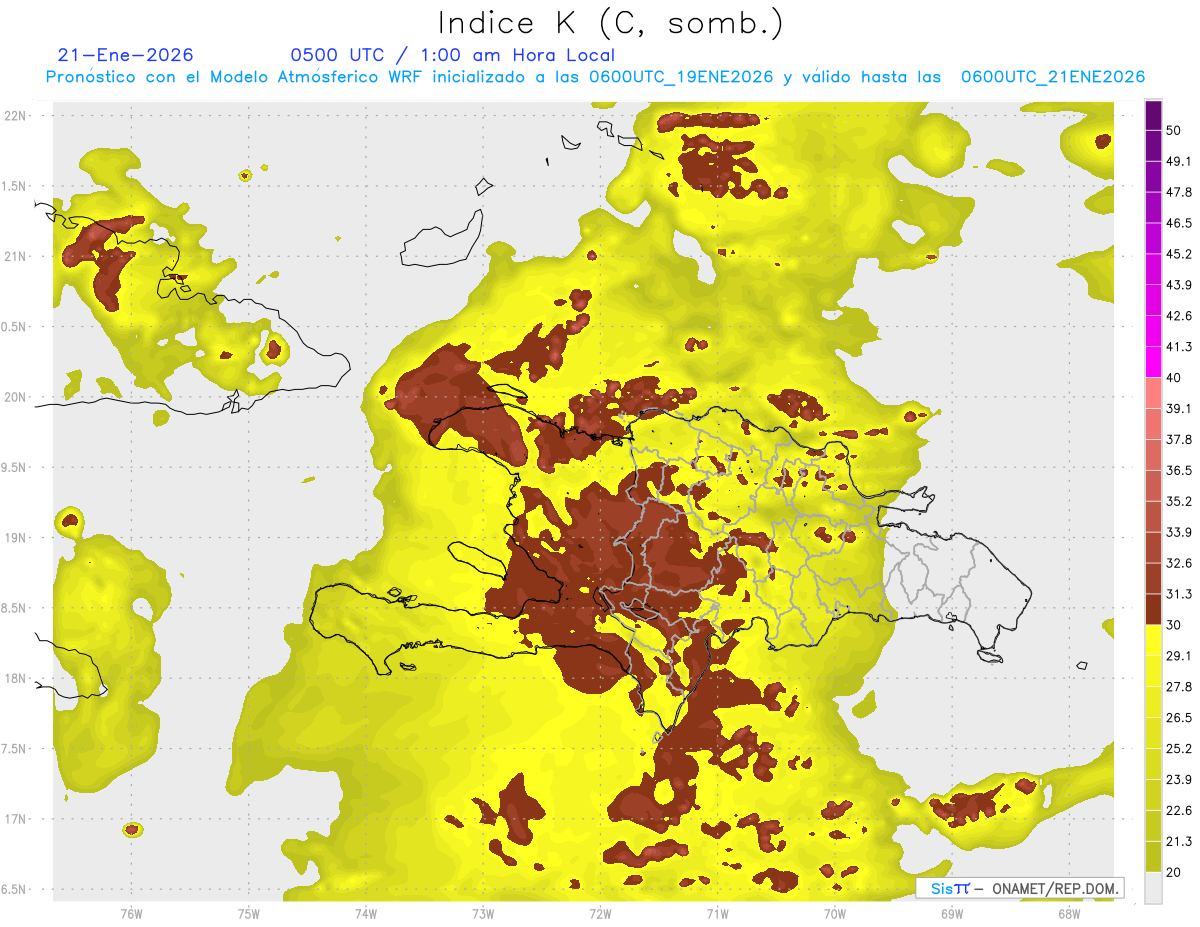Click the "22N" latitude axis label
Screen dimensions: 1200x927
(x=16, y=116)
